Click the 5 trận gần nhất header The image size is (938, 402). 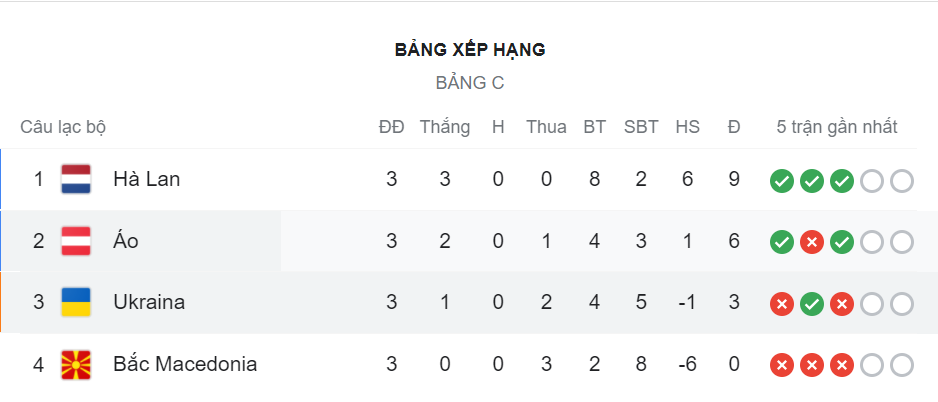837,127
